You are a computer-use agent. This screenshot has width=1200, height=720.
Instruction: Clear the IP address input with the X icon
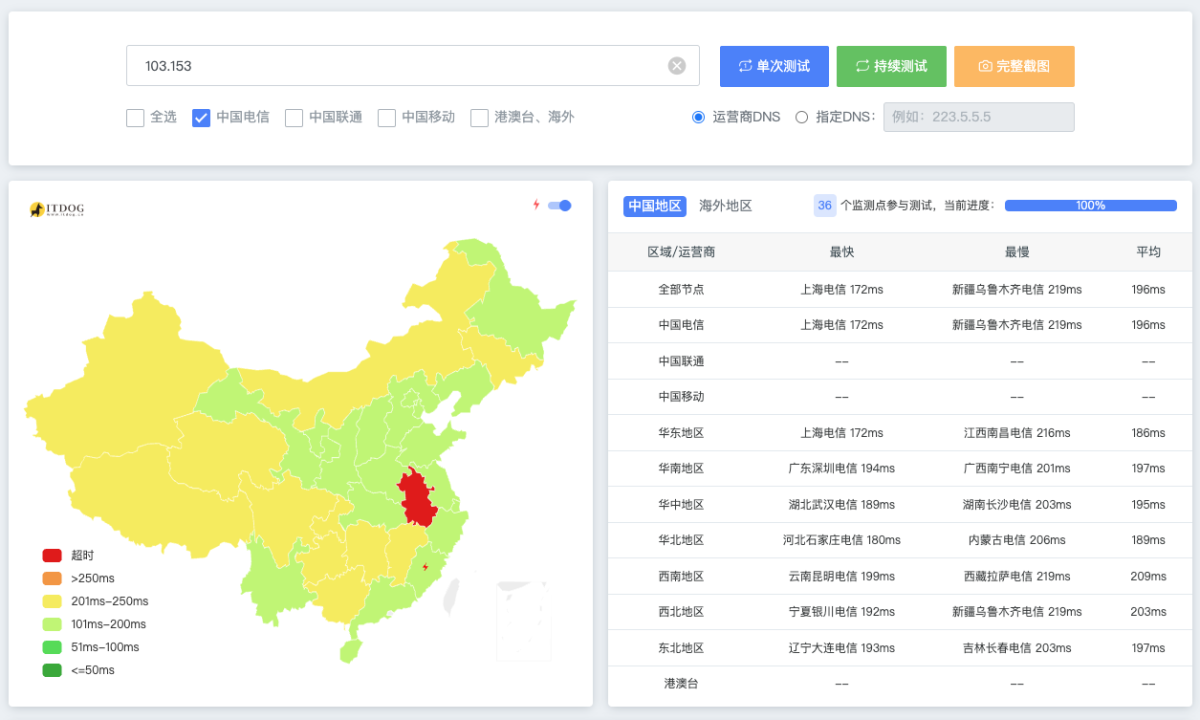click(677, 66)
